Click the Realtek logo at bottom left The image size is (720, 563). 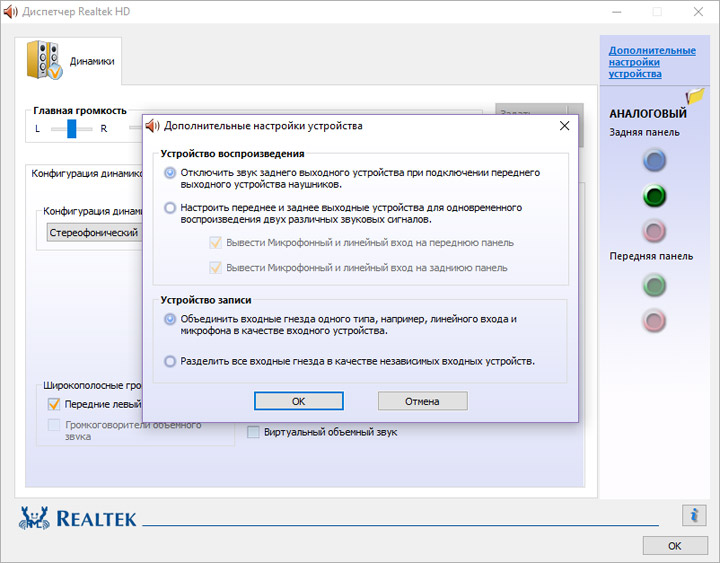click(x=78, y=518)
